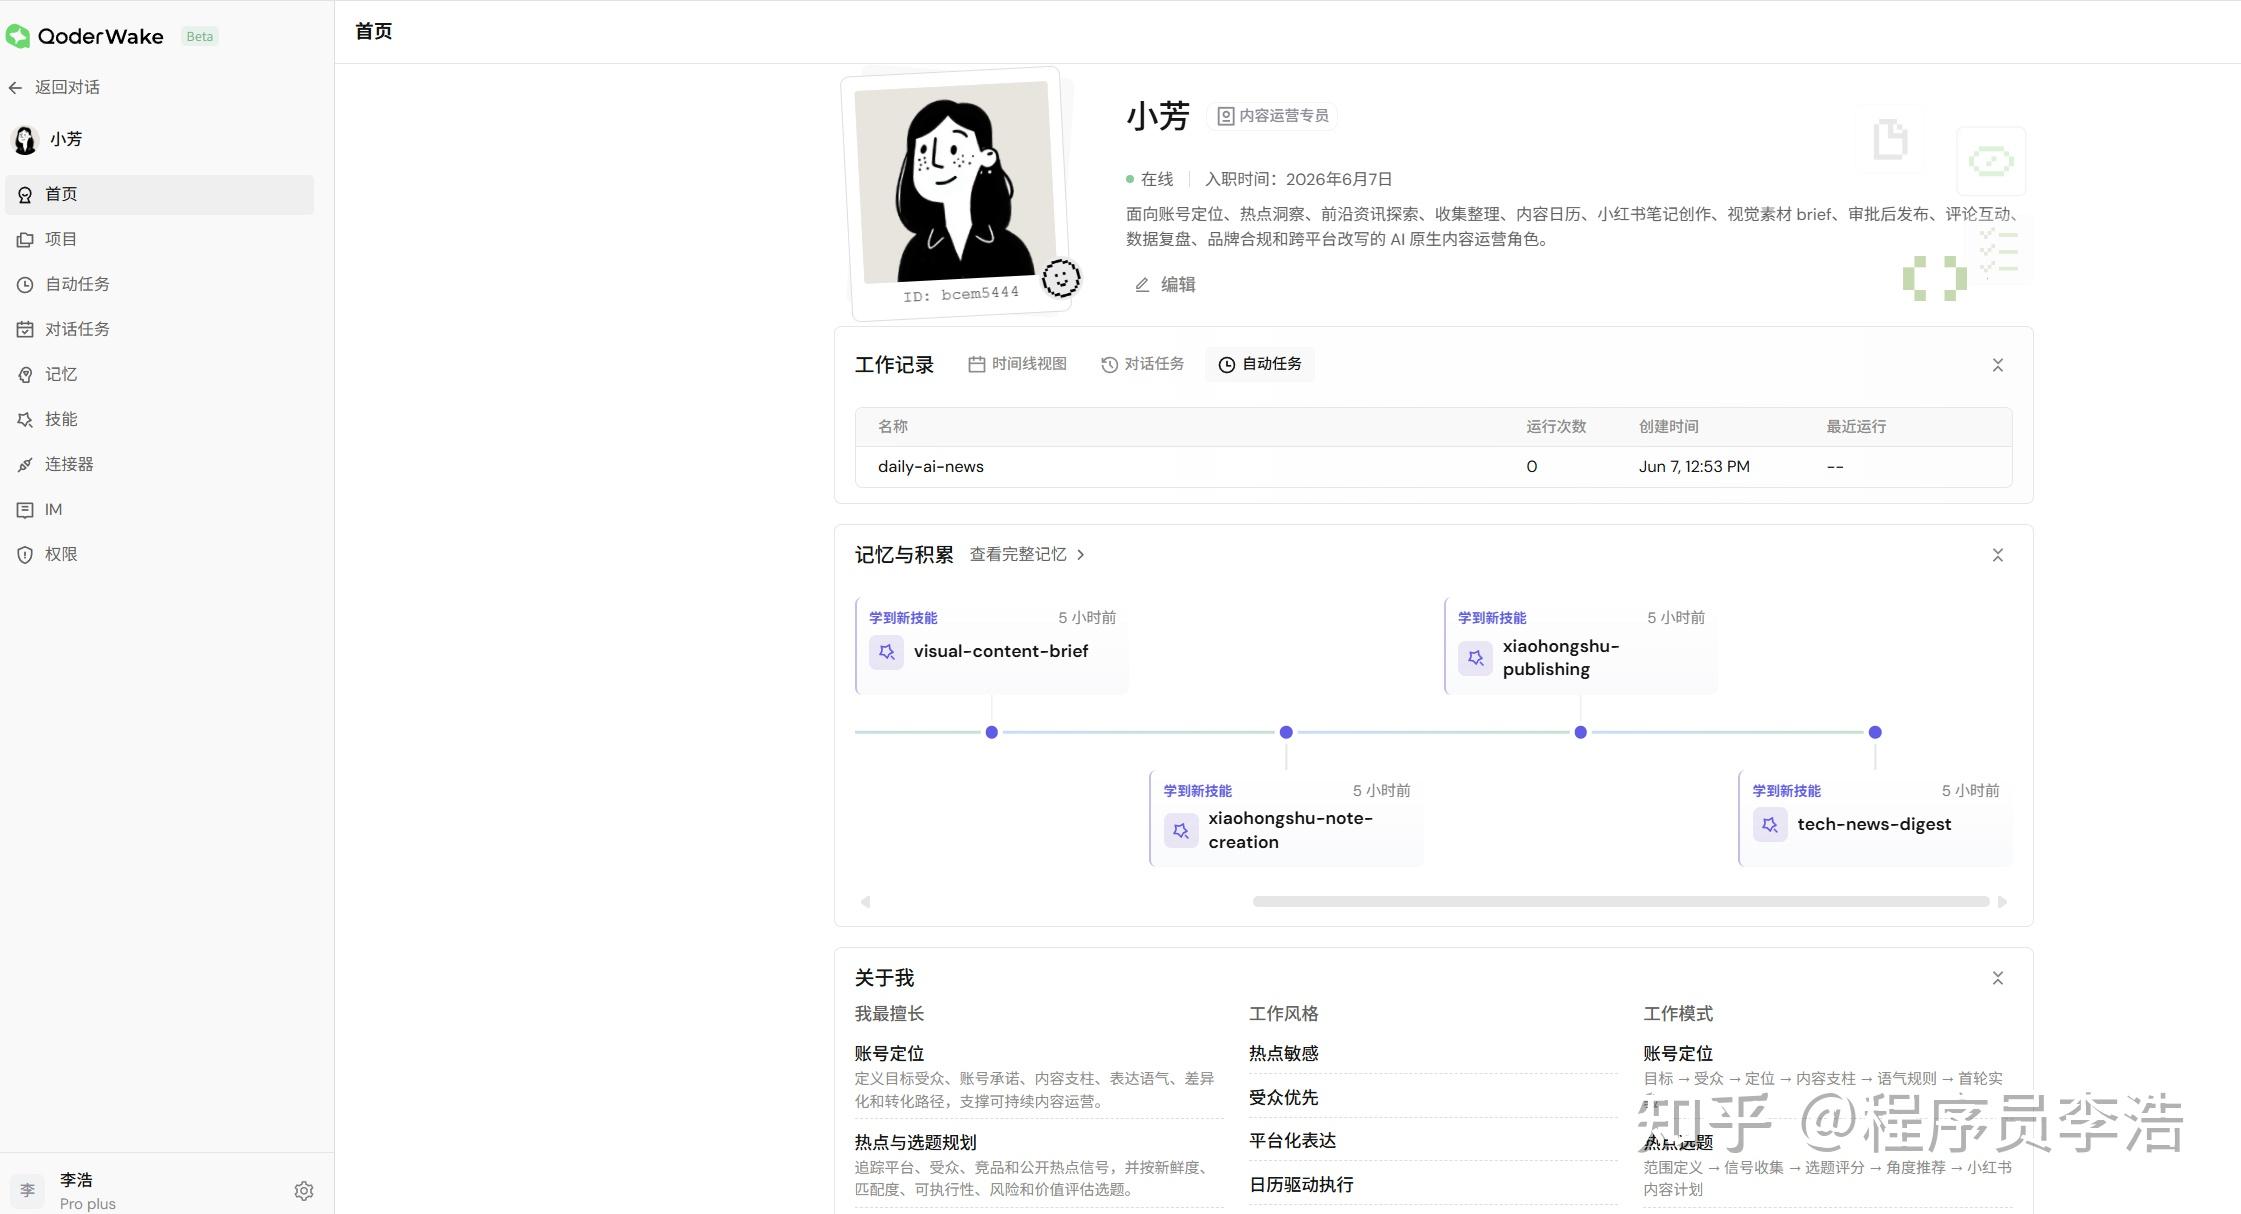This screenshot has width=2241, height=1214.
Task: Open 记忆 icon in sidebar
Action: point(25,375)
